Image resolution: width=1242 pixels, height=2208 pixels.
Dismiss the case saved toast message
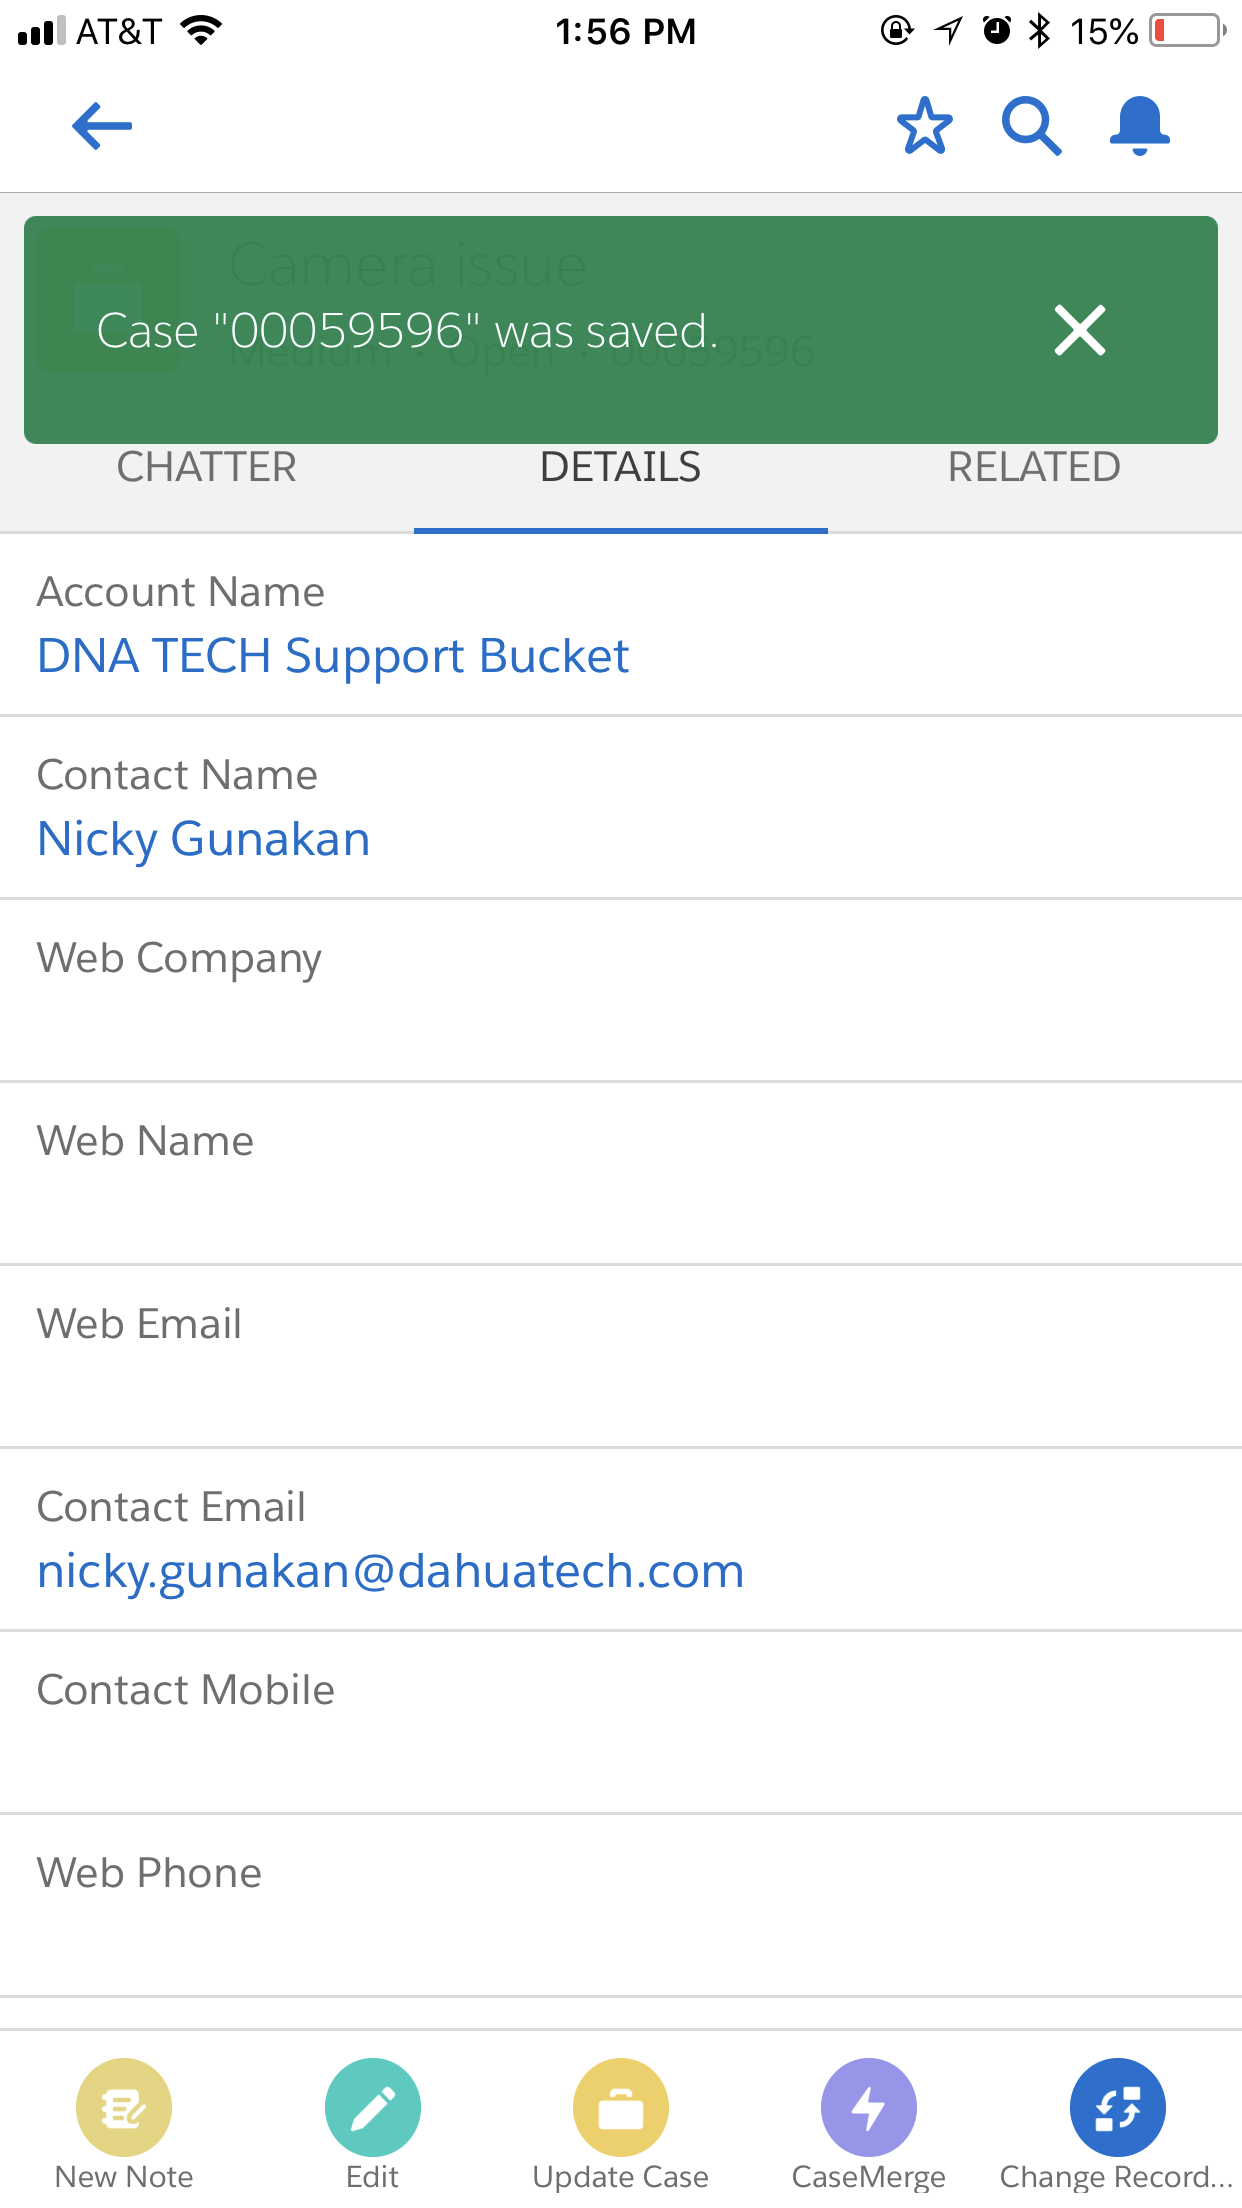pos(1079,331)
